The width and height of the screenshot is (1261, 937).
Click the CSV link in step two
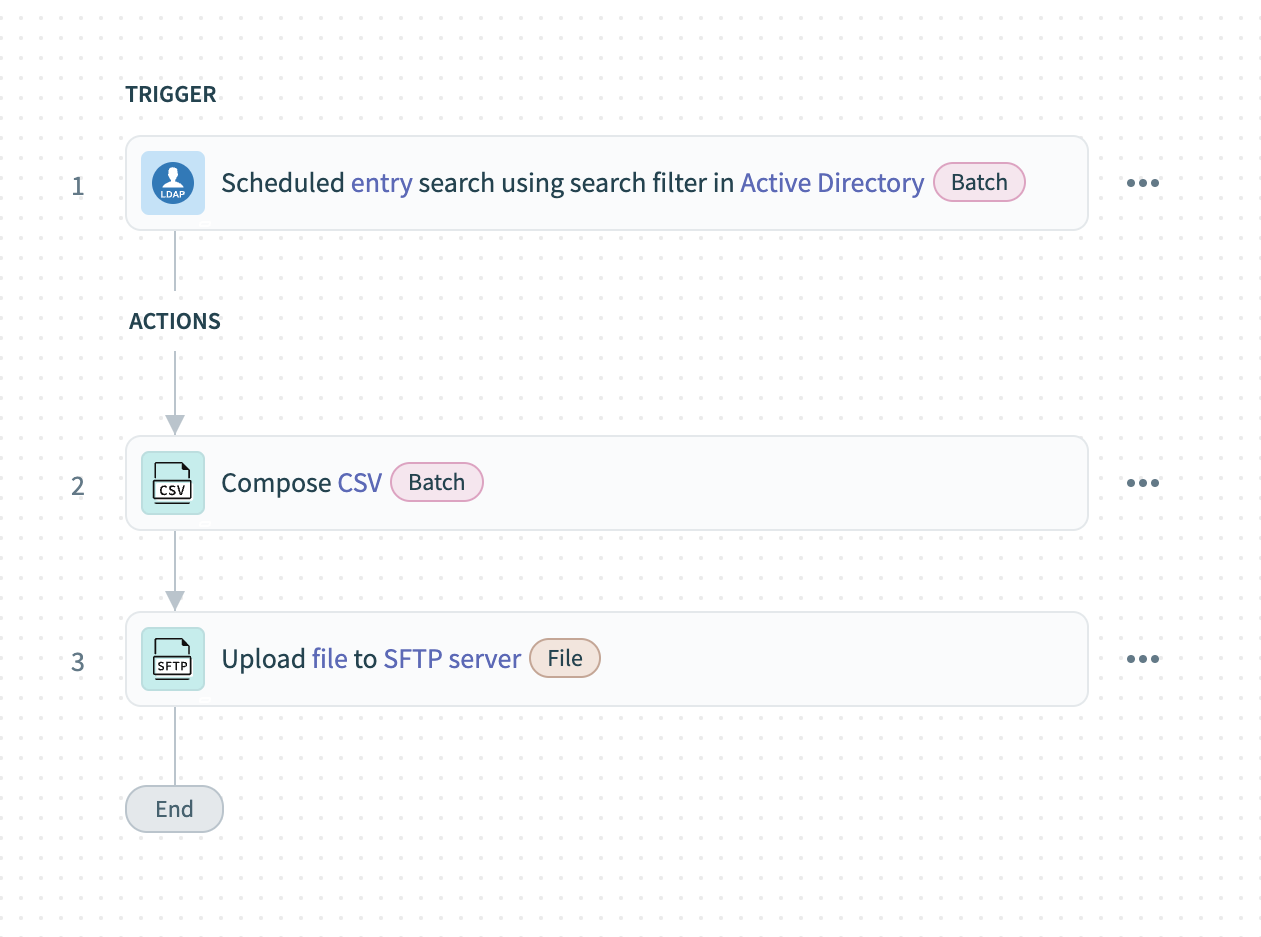[361, 483]
